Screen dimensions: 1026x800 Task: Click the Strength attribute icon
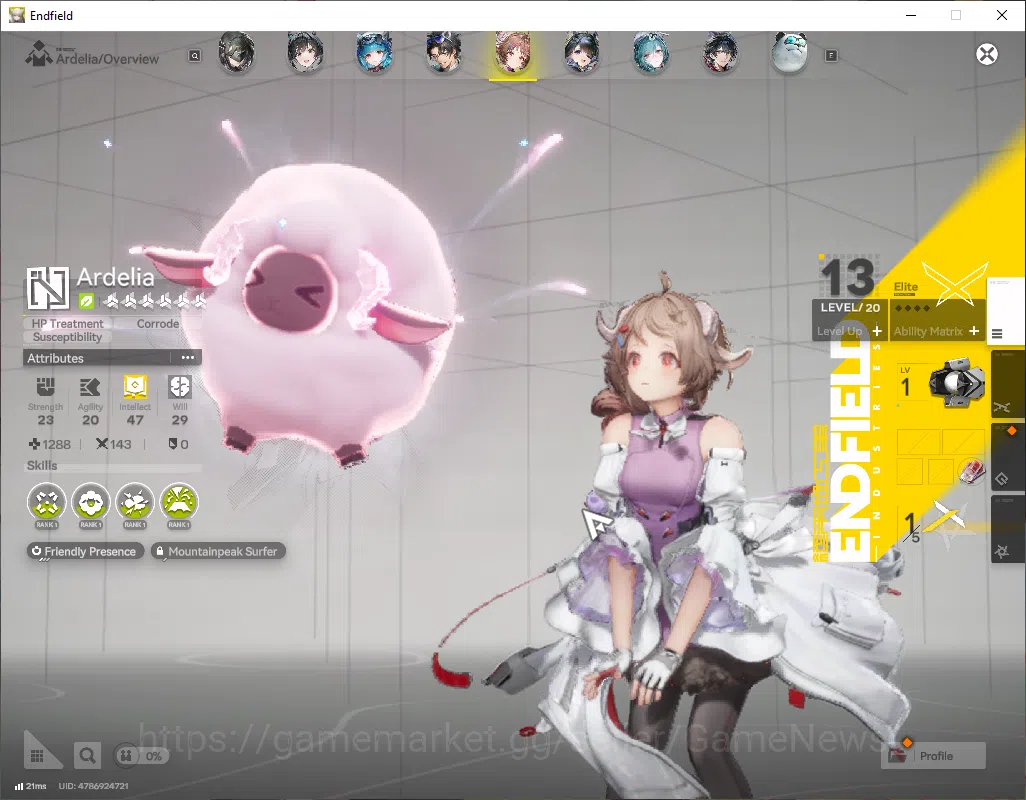click(45, 387)
